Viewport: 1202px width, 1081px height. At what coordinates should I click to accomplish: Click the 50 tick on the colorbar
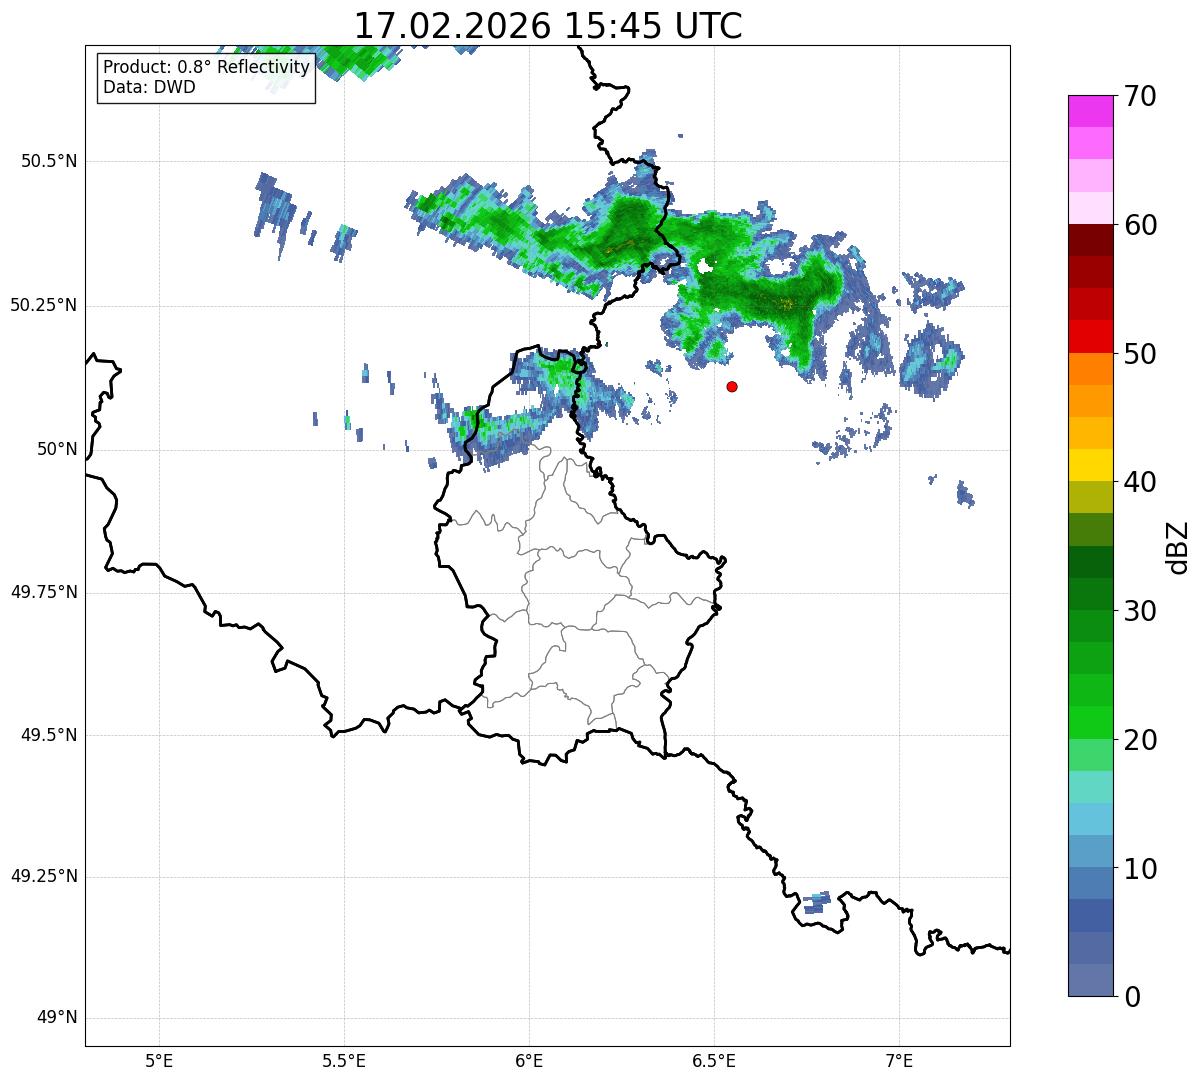tap(1141, 354)
